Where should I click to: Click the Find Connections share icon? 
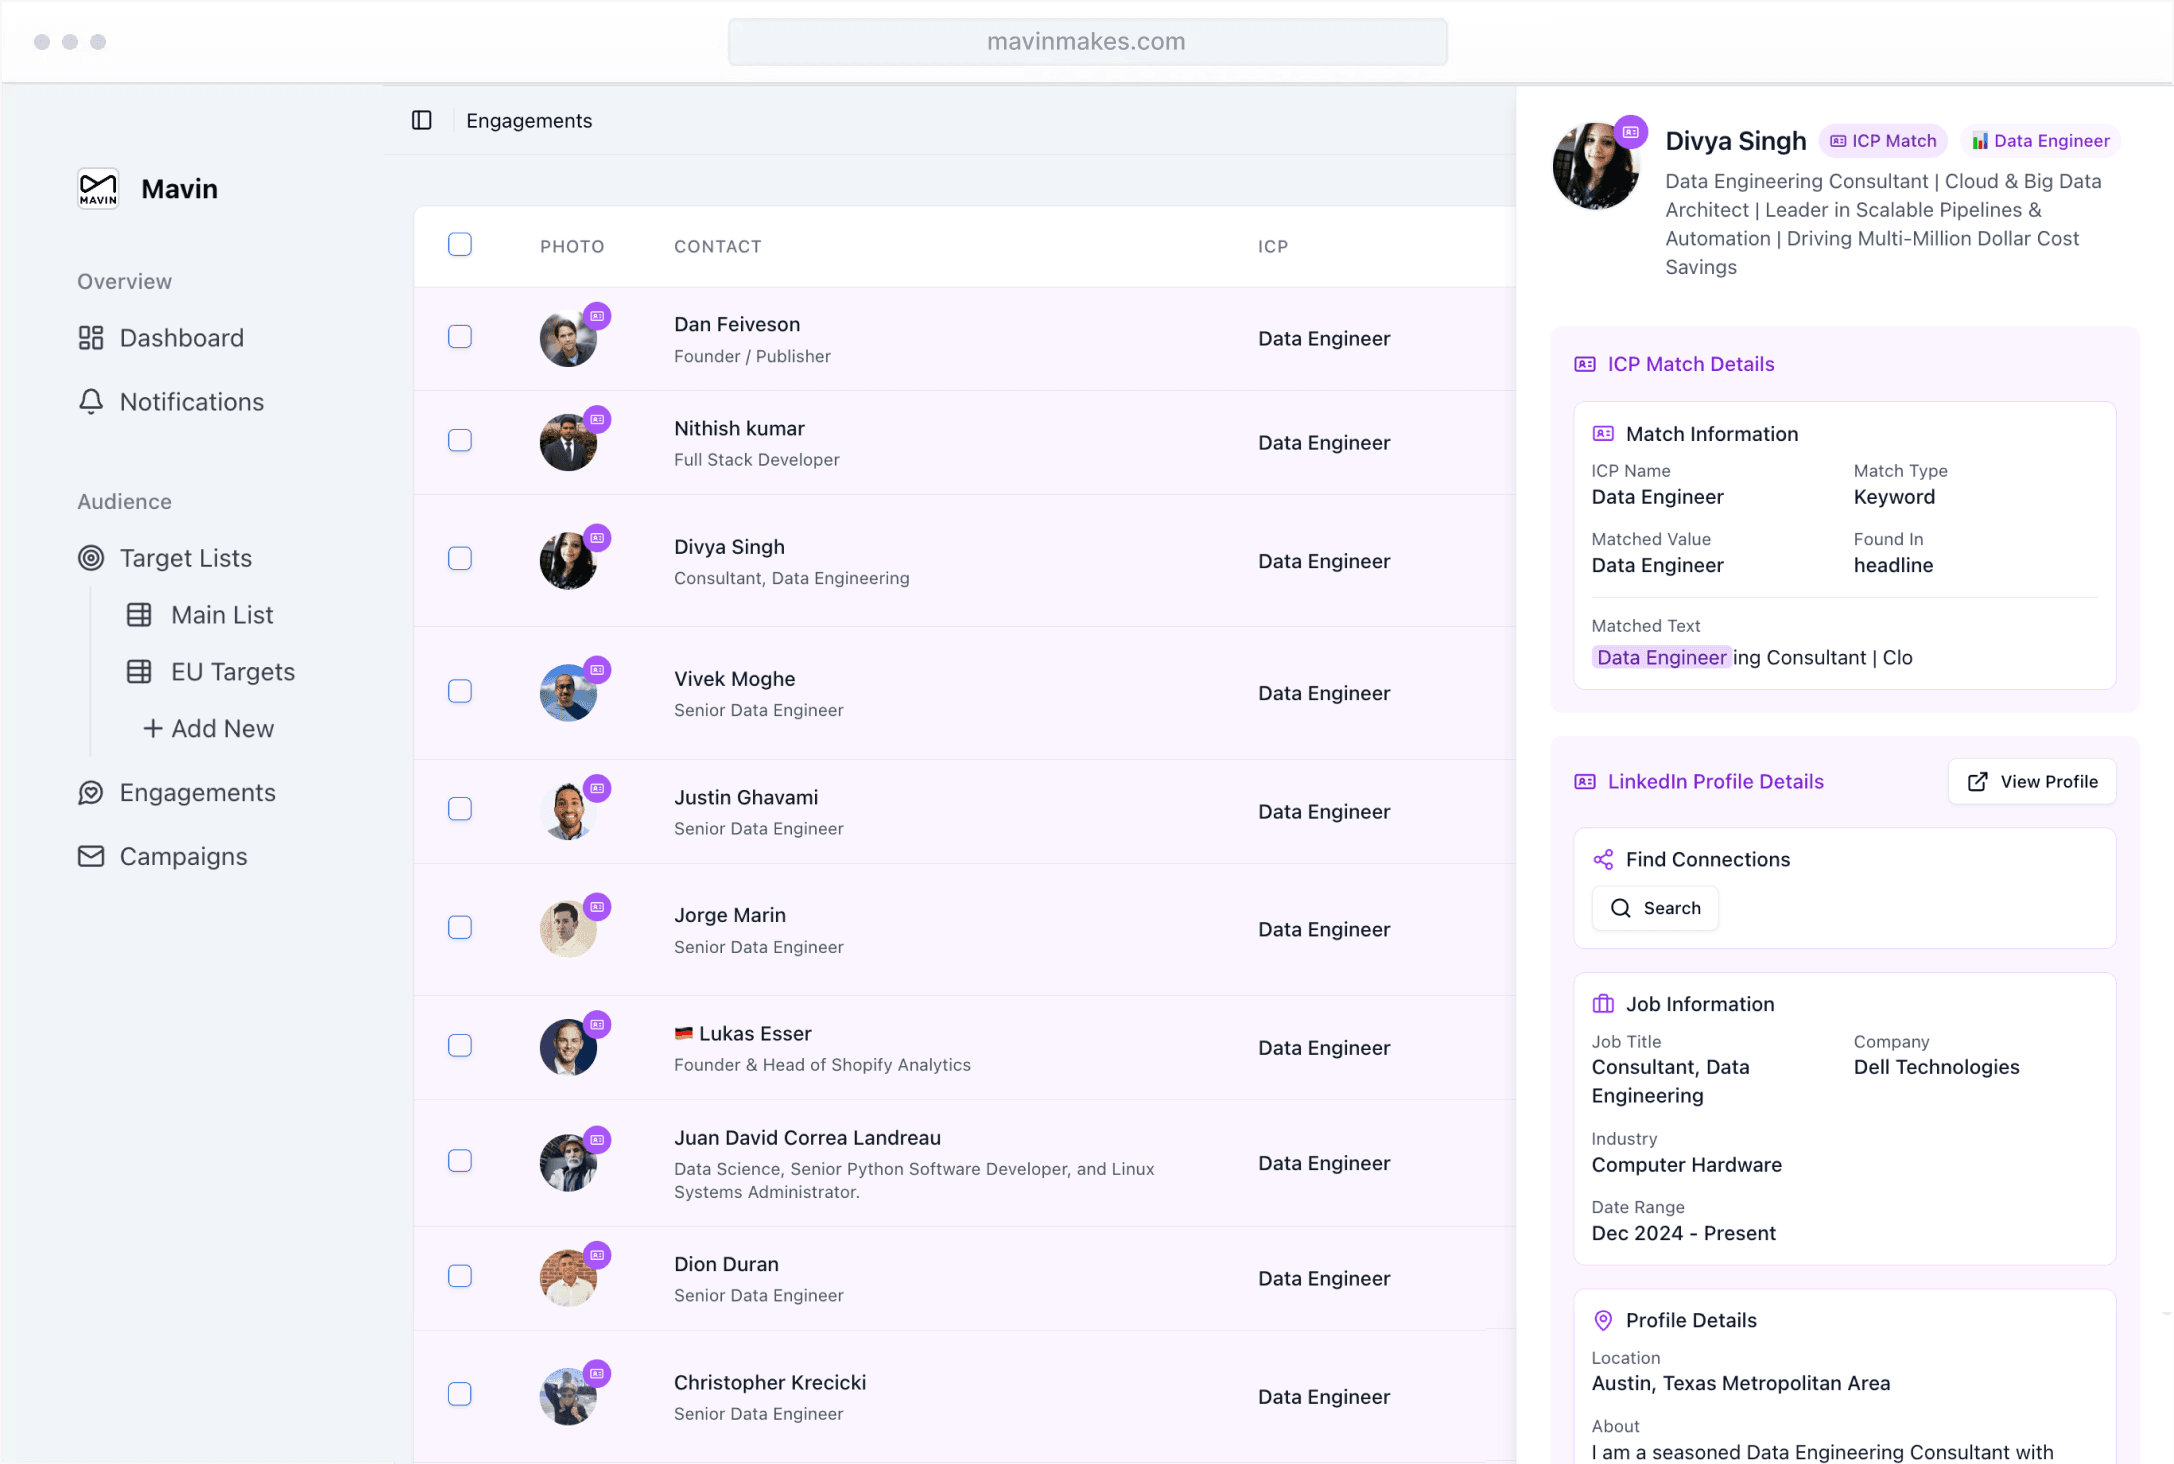coord(1603,859)
